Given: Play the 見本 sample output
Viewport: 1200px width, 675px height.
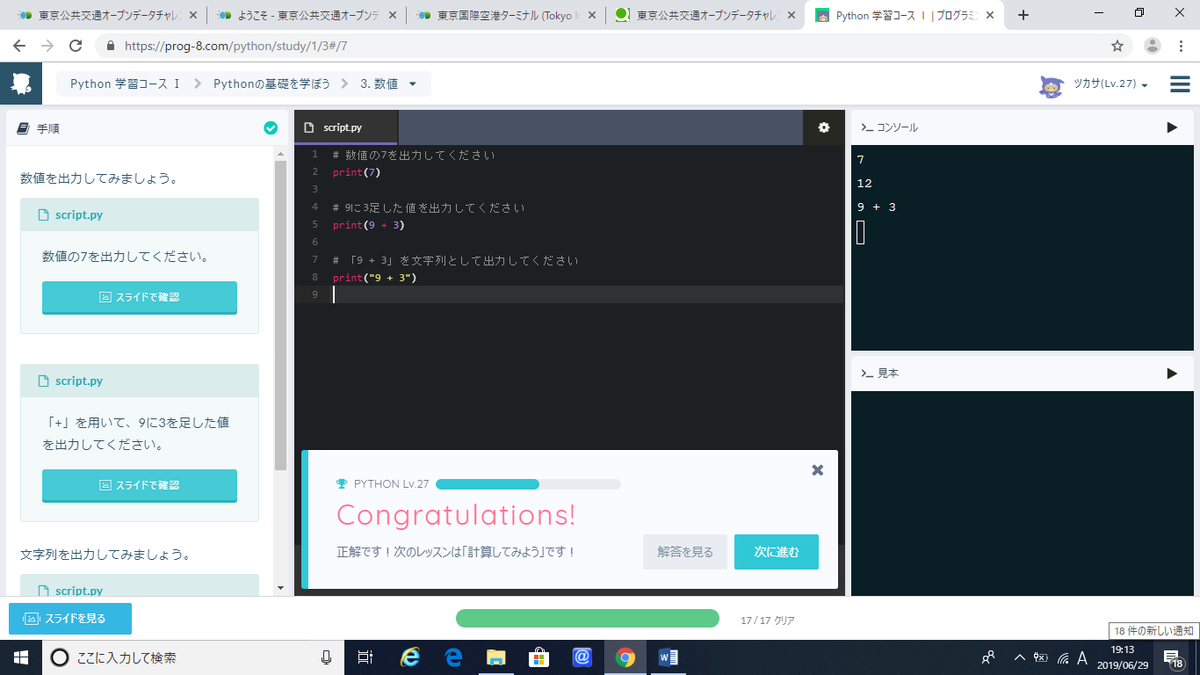Looking at the screenshot, I should [1172, 372].
